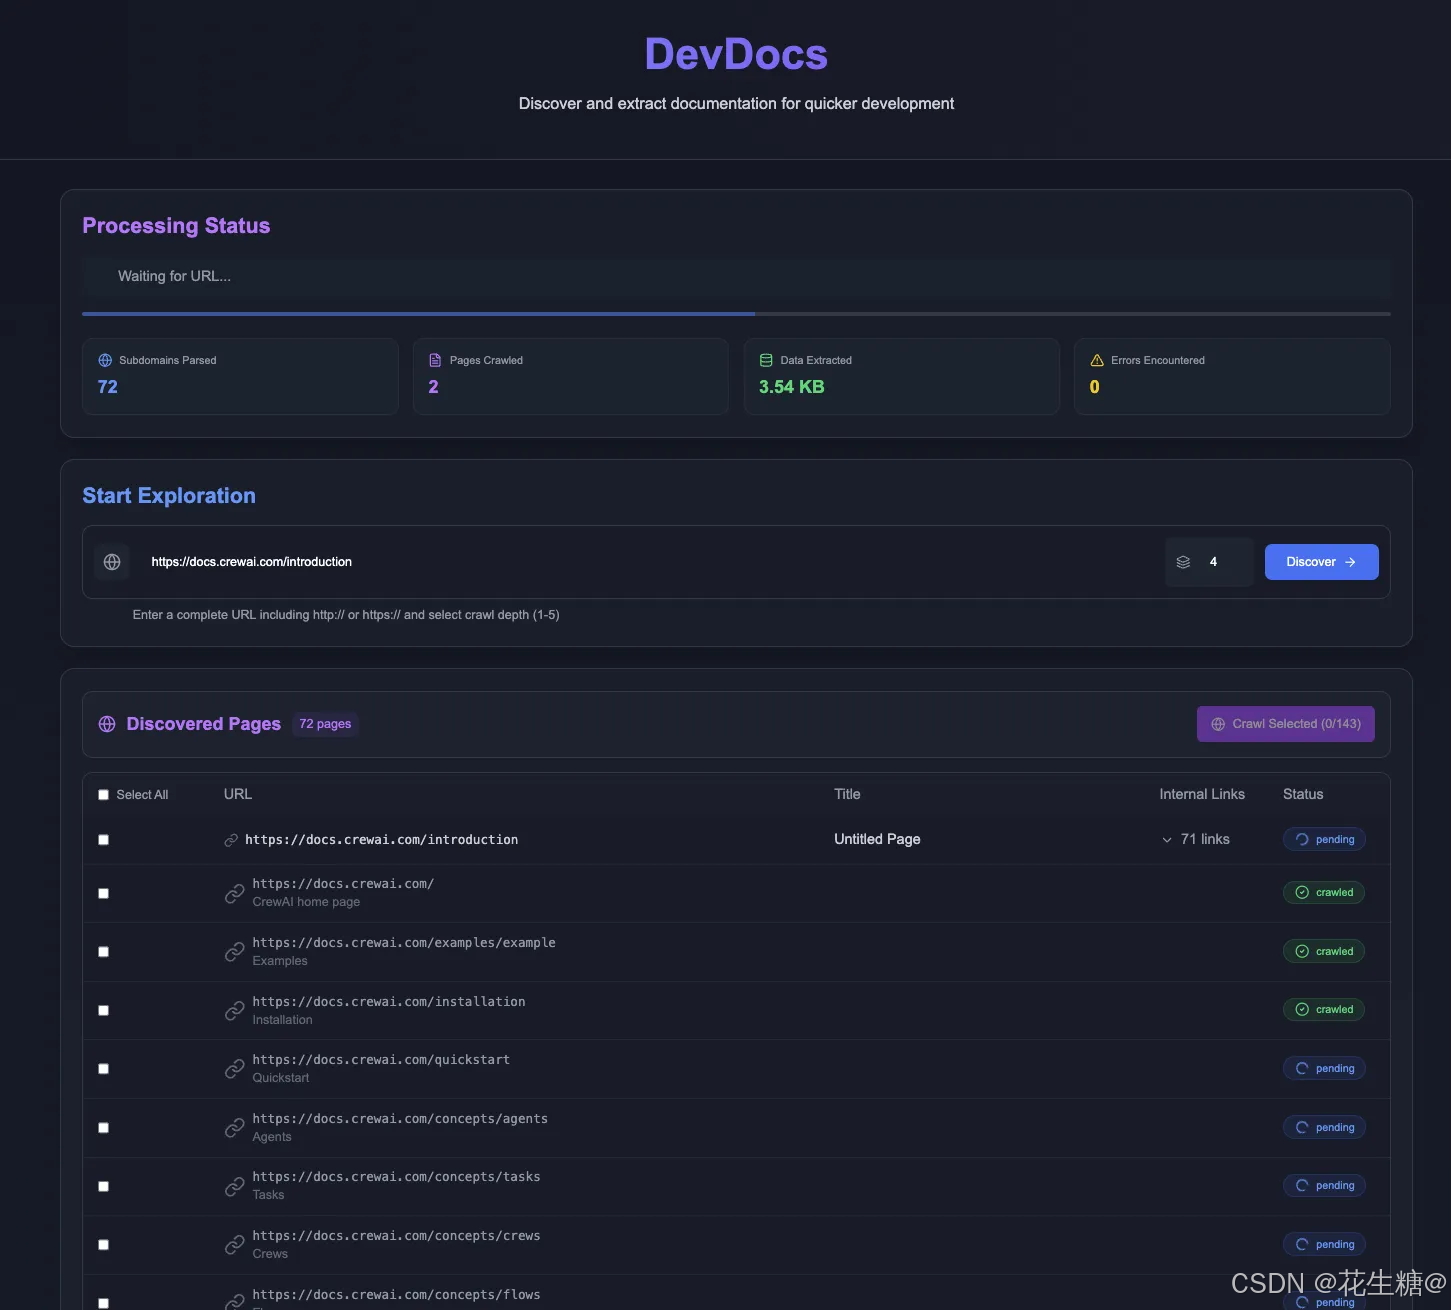Click the warning triangle on Errors Encountered card

point(1096,359)
